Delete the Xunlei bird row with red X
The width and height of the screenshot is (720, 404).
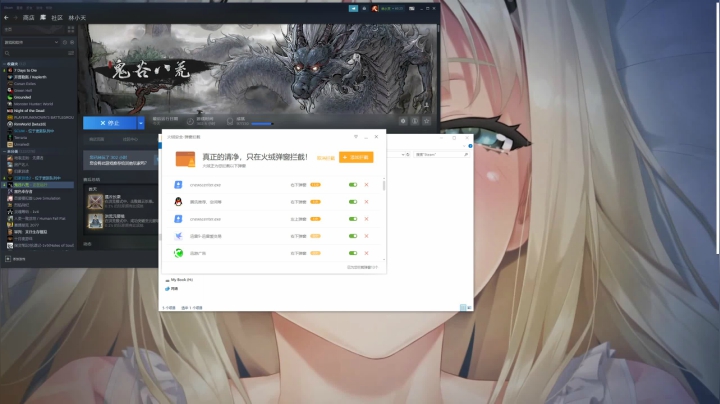point(366,236)
